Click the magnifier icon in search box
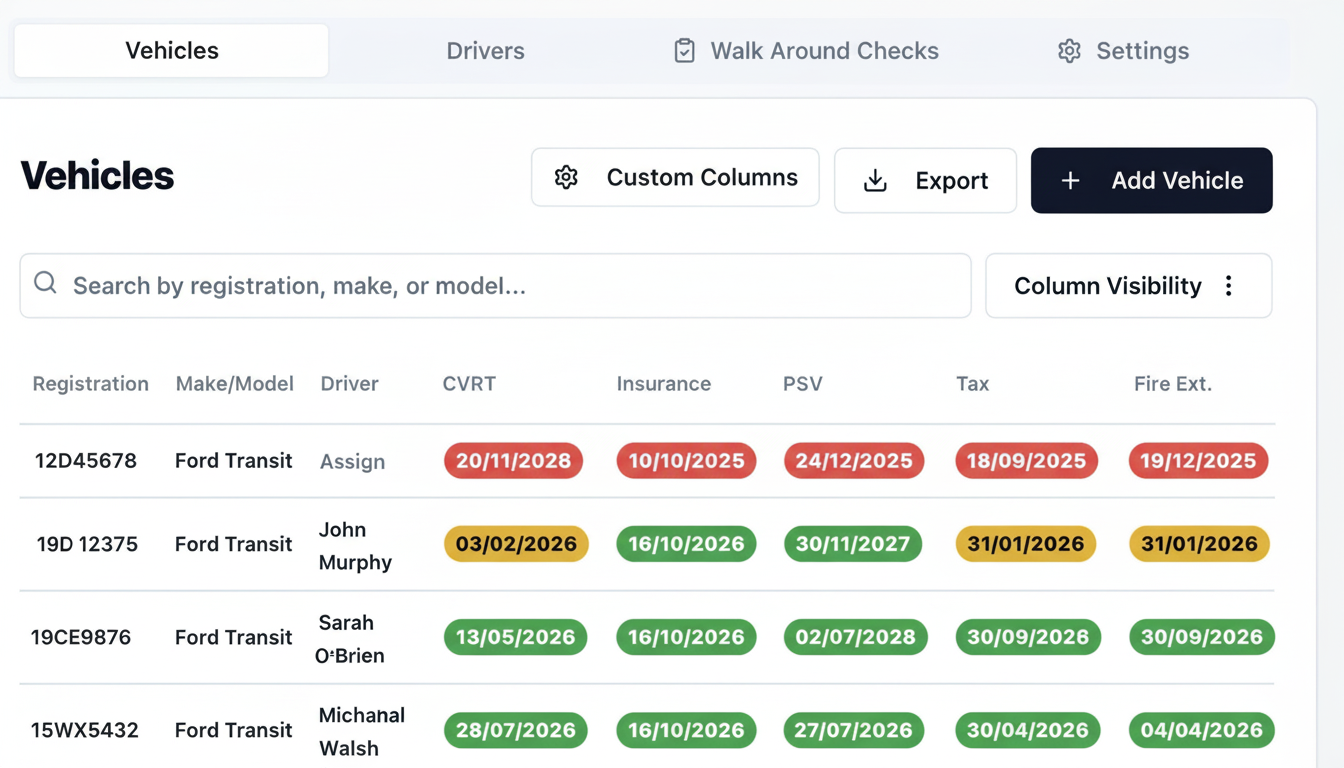 pyautogui.click(x=45, y=283)
